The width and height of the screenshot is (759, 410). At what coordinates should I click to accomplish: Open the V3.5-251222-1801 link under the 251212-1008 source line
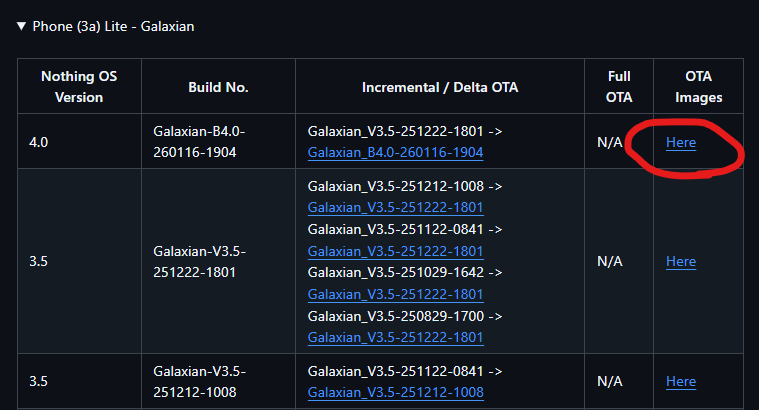pos(395,208)
